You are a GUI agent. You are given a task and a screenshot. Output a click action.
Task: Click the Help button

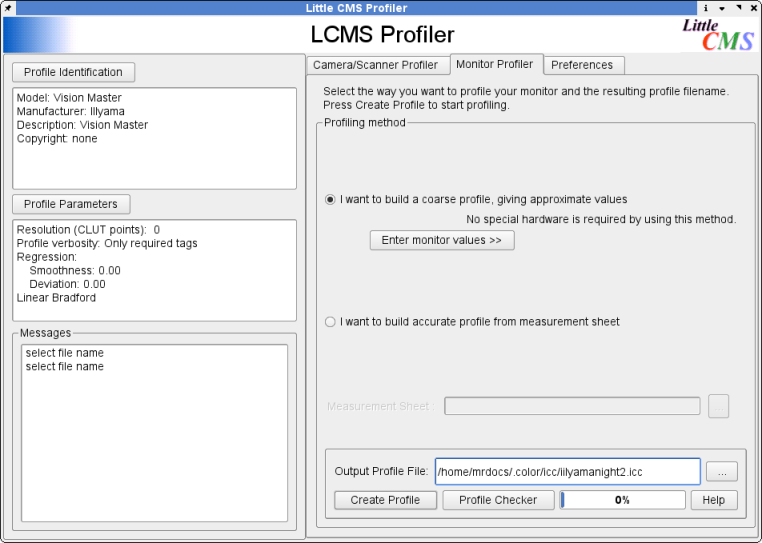(713, 500)
